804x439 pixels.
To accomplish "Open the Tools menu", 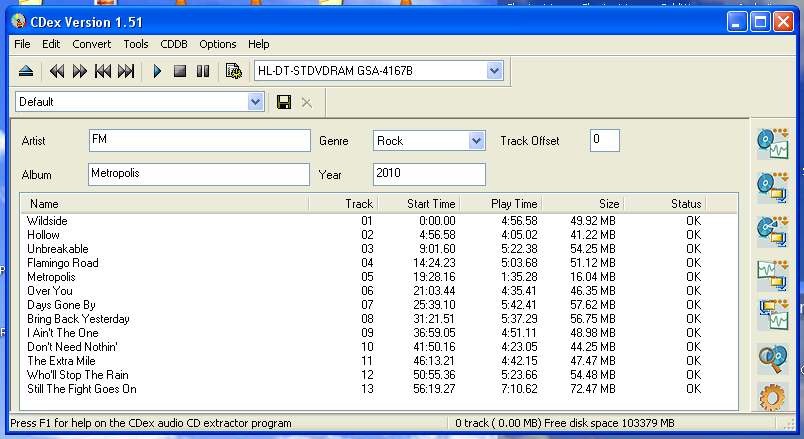I will click(136, 44).
